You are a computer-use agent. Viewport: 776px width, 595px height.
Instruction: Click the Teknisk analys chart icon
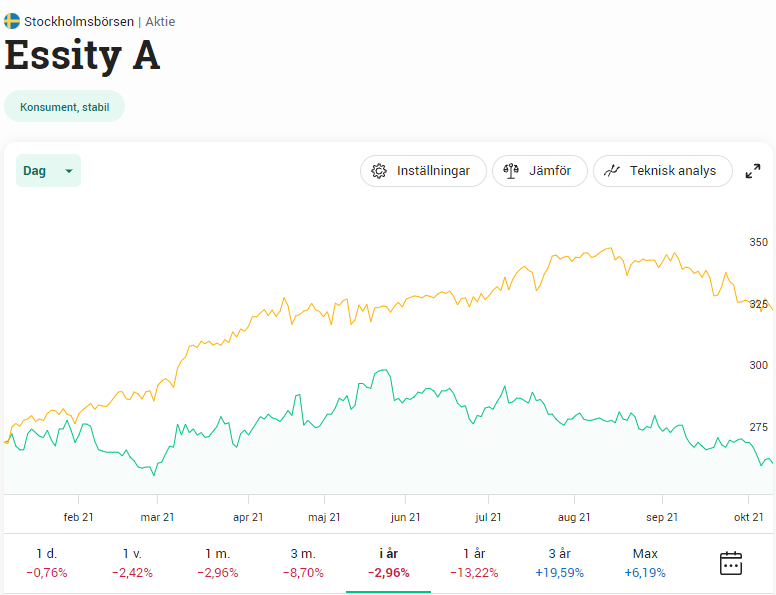(612, 171)
